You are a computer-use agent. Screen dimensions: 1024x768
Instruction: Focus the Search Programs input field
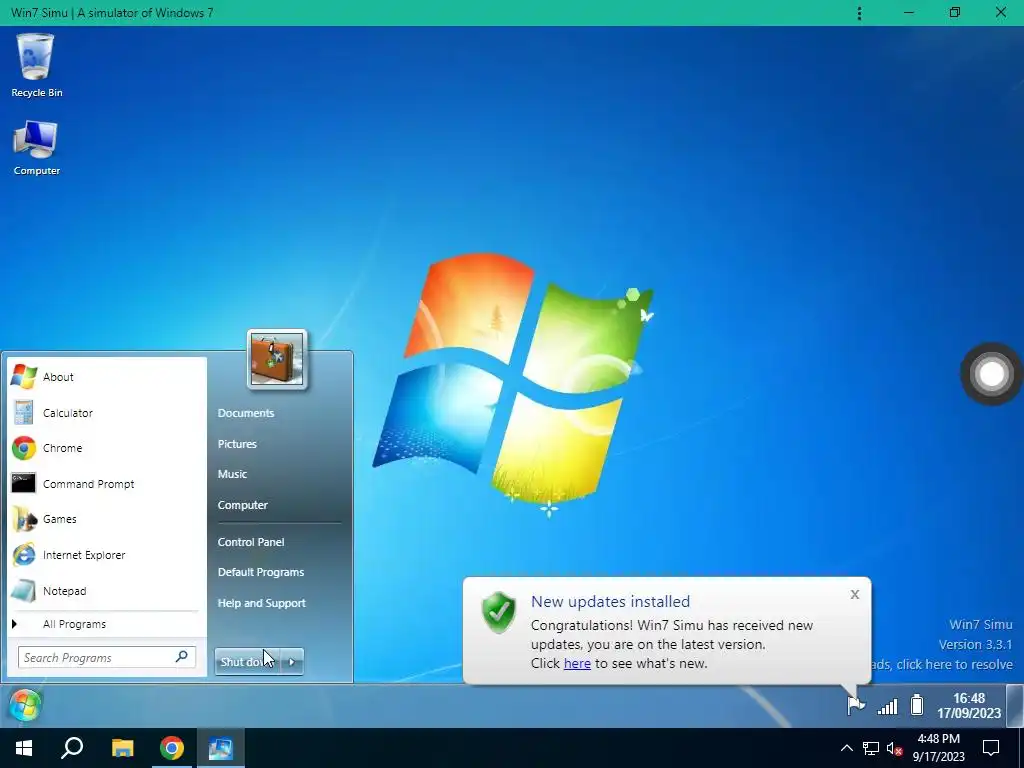coord(106,658)
